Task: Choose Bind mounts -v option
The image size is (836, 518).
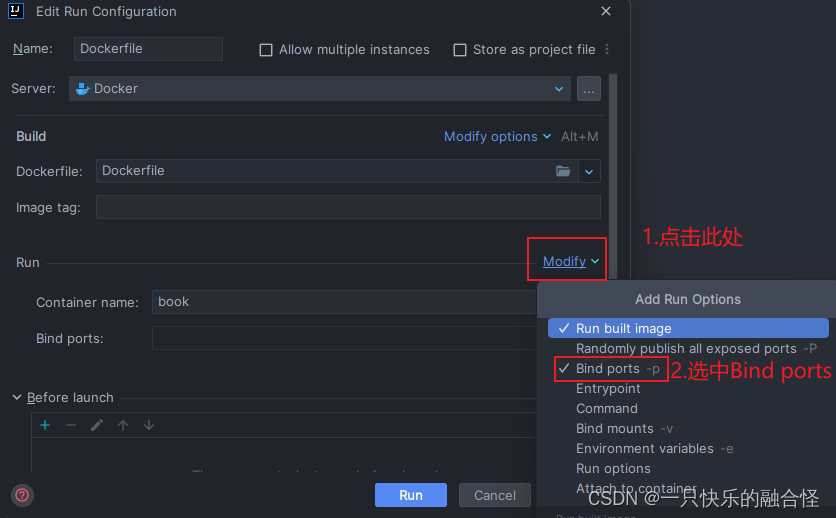Action: (x=688, y=428)
